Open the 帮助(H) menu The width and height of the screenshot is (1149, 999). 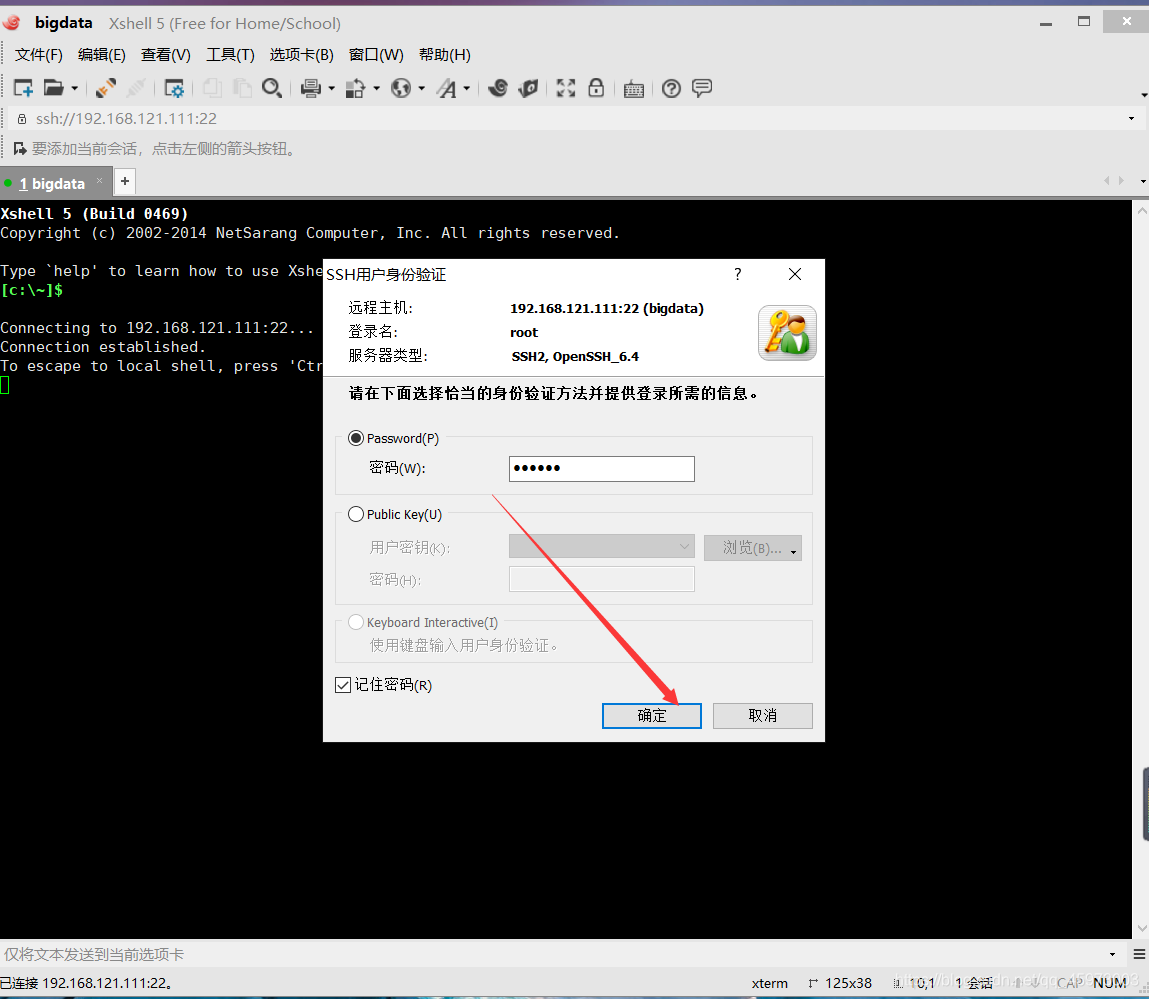coord(445,55)
